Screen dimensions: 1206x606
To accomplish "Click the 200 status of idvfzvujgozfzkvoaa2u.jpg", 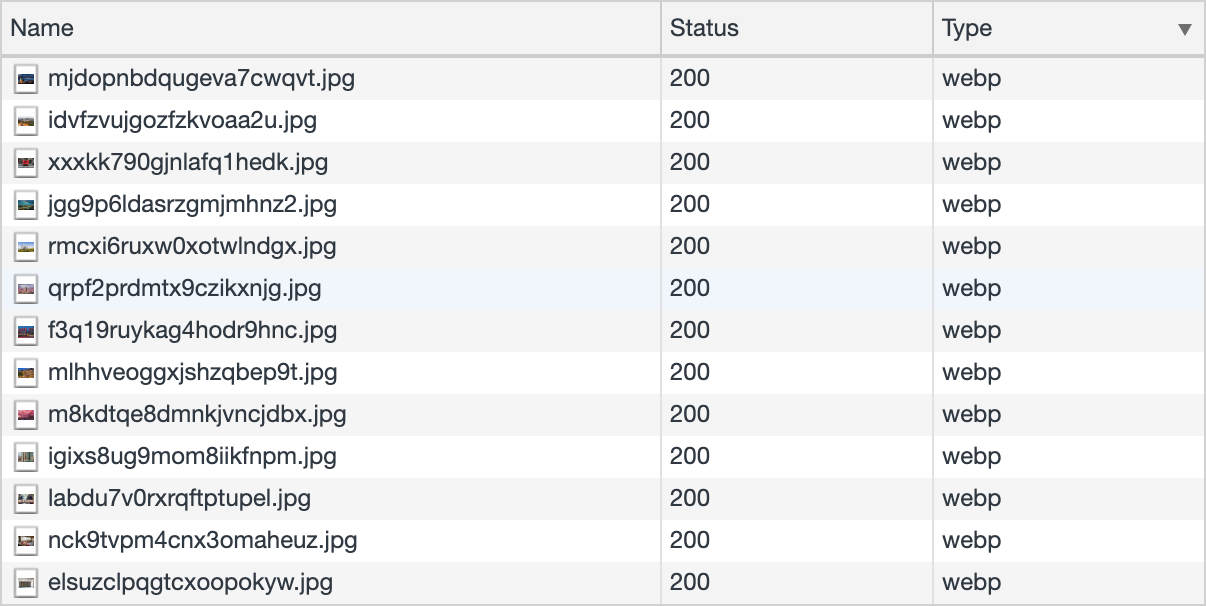I will [690, 121].
